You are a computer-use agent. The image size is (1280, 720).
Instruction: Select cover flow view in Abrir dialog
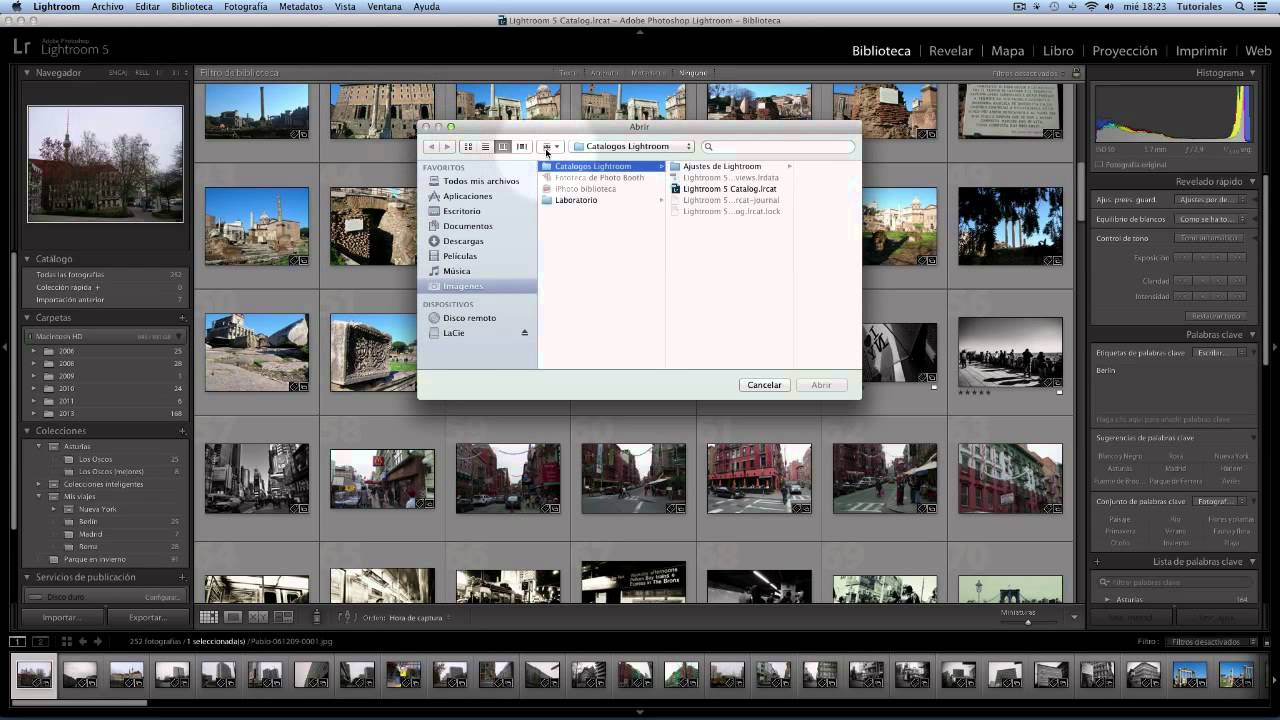521,147
